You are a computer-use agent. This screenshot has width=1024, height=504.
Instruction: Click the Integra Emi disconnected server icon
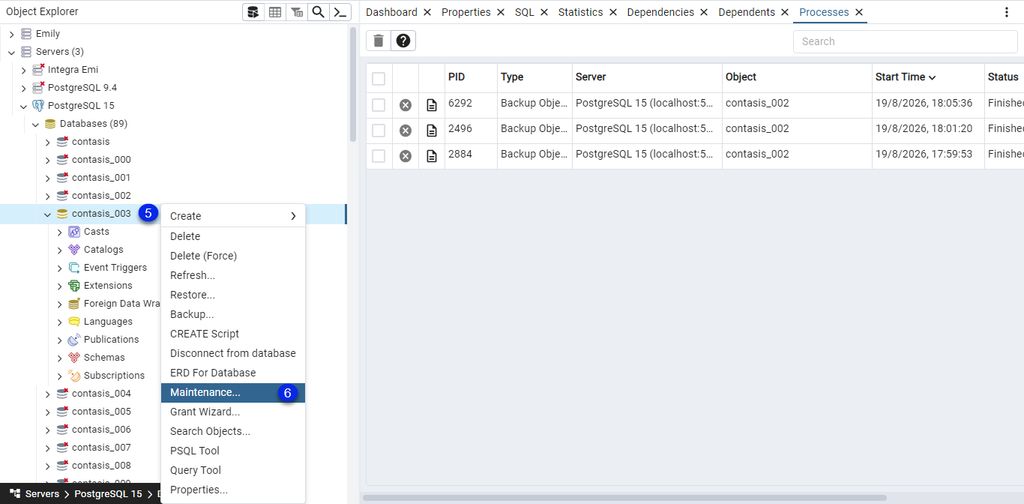tap(39, 69)
